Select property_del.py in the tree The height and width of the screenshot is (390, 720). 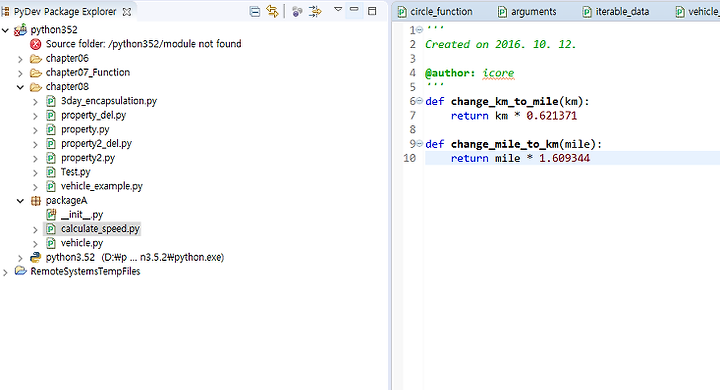click(x=93, y=115)
